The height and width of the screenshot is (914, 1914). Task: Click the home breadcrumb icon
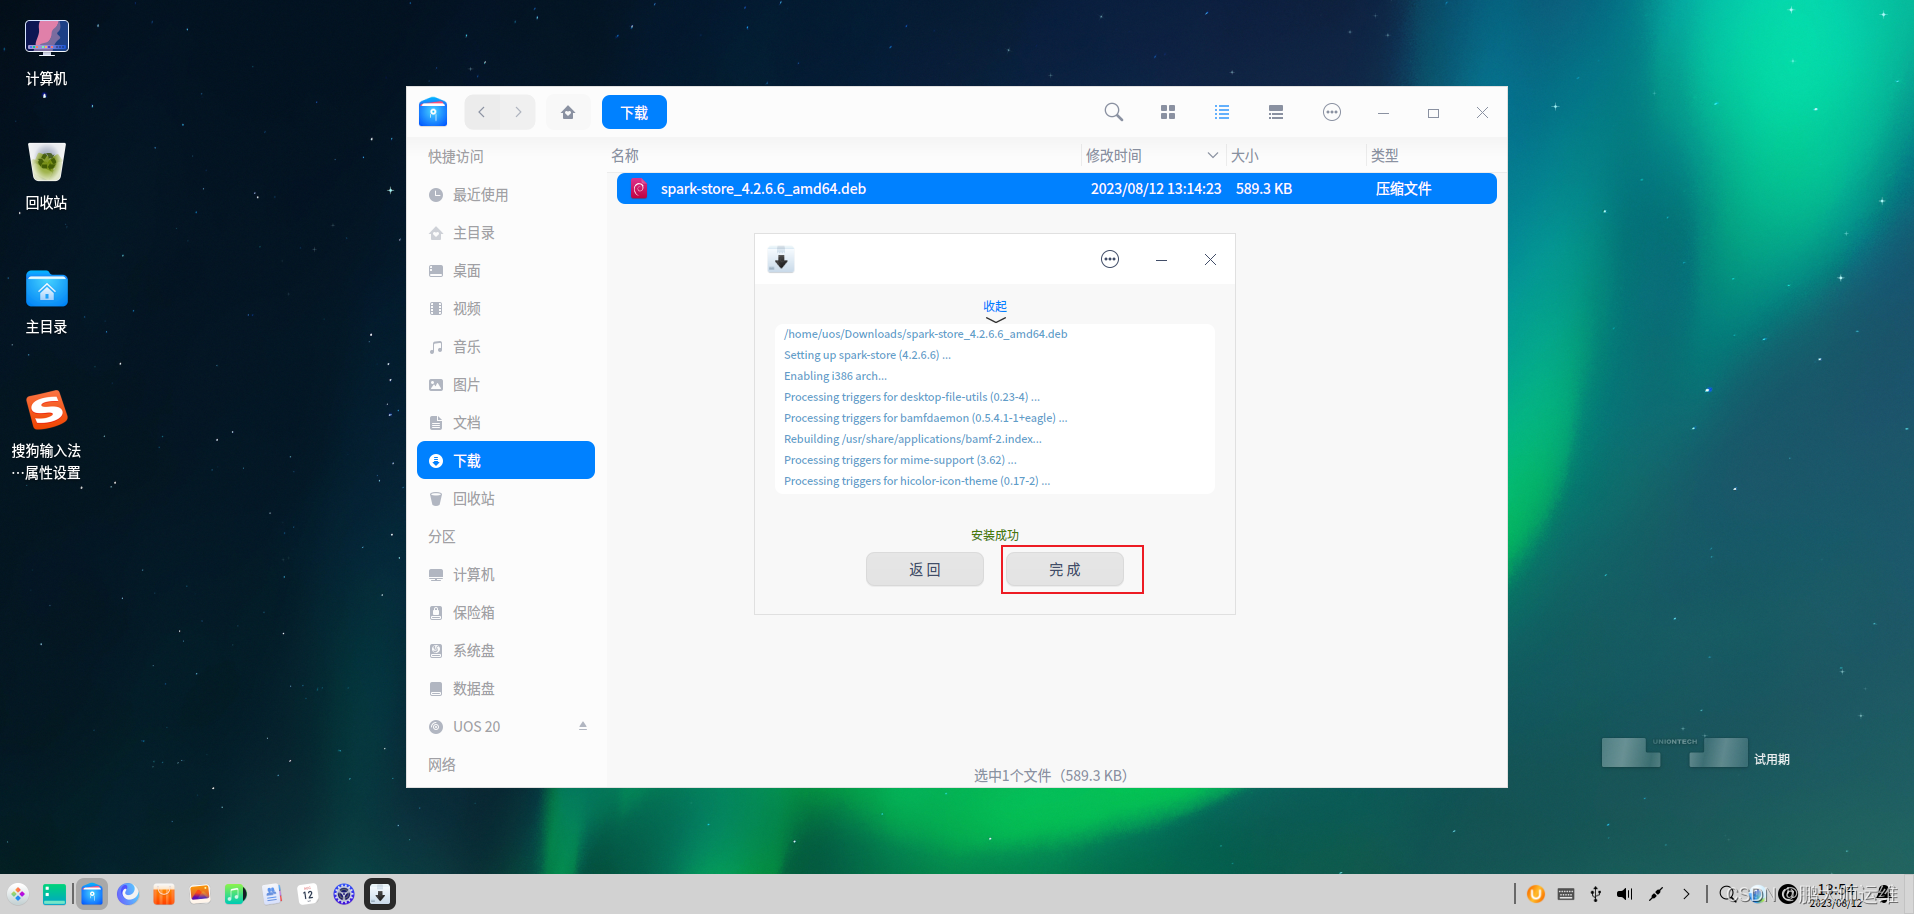[568, 112]
